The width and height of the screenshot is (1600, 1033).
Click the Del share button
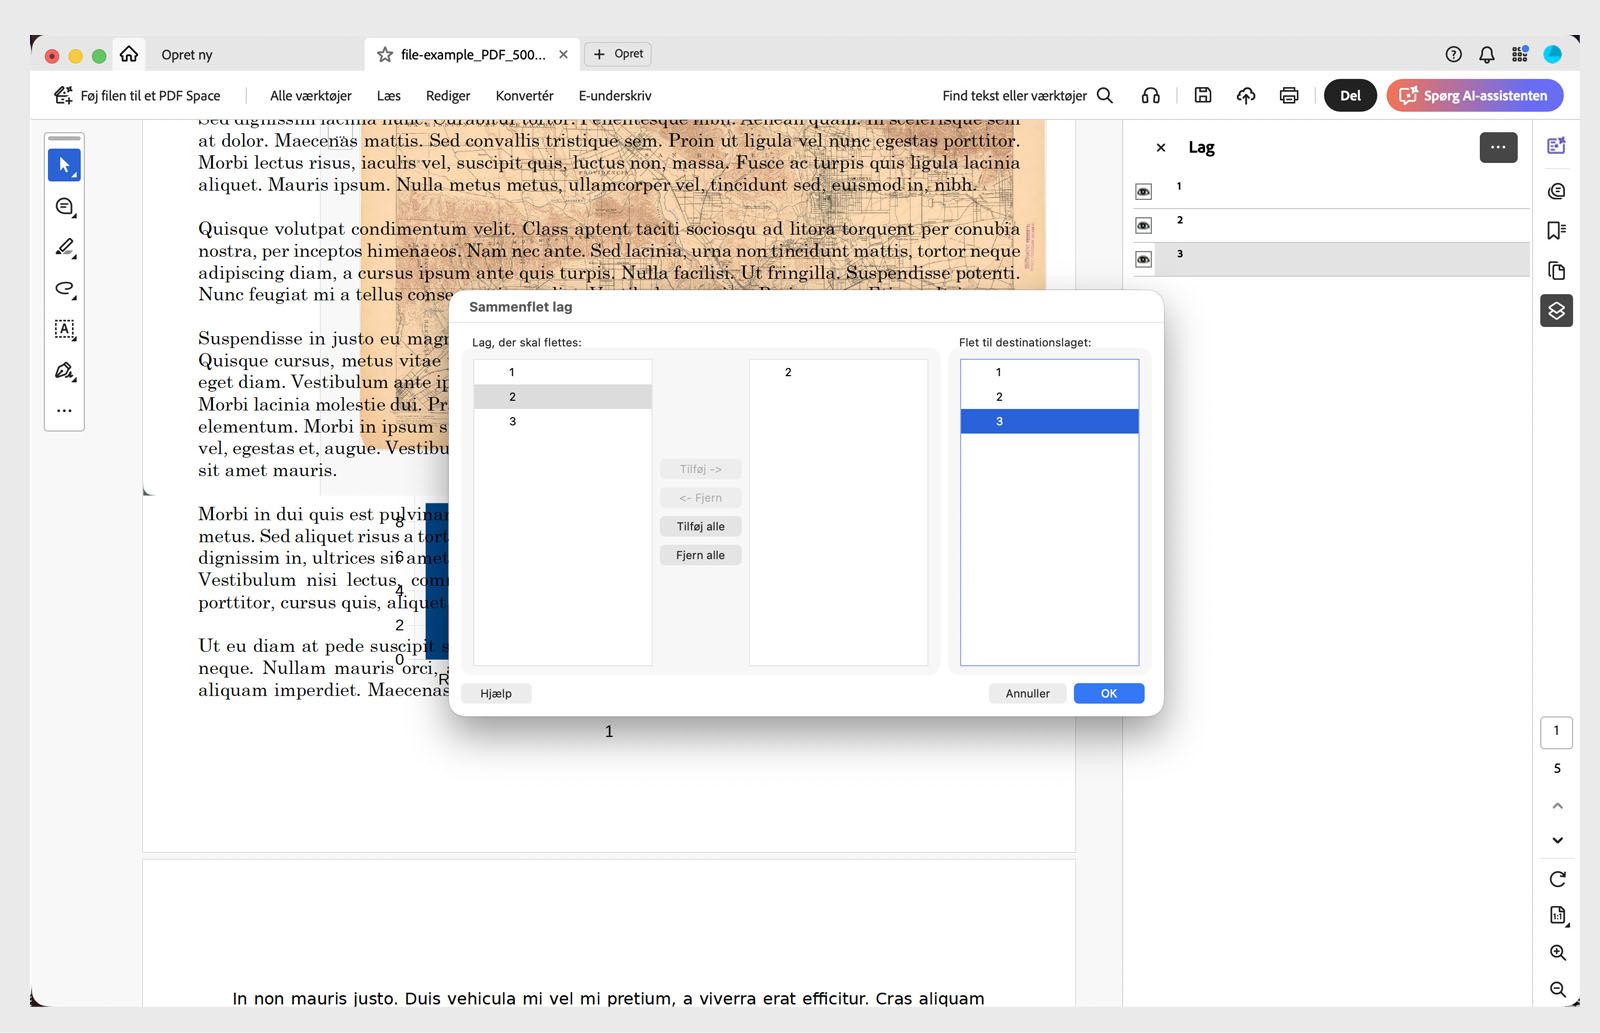tap(1350, 96)
